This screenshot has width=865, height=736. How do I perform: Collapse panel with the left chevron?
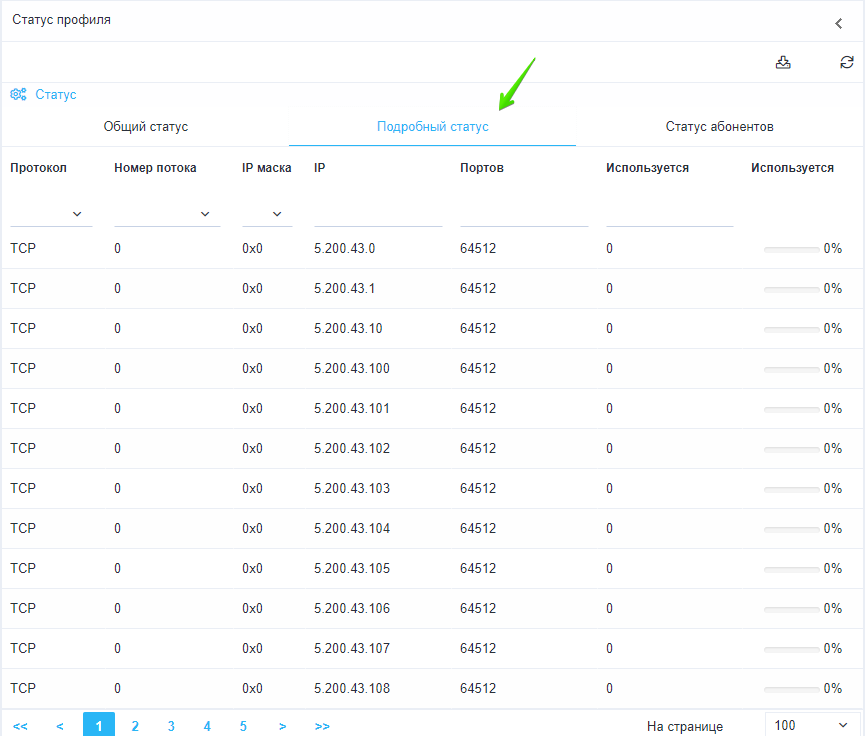(839, 23)
